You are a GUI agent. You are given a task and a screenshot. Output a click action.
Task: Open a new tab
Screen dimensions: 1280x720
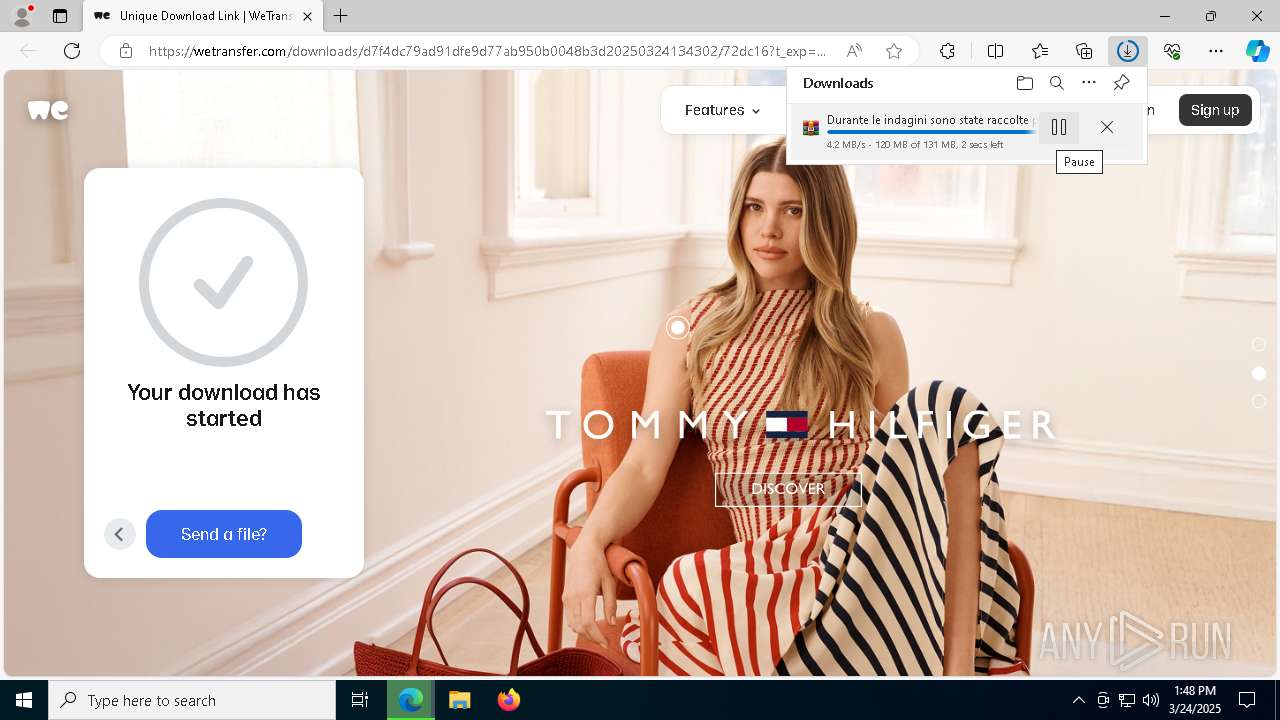(341, 16)
